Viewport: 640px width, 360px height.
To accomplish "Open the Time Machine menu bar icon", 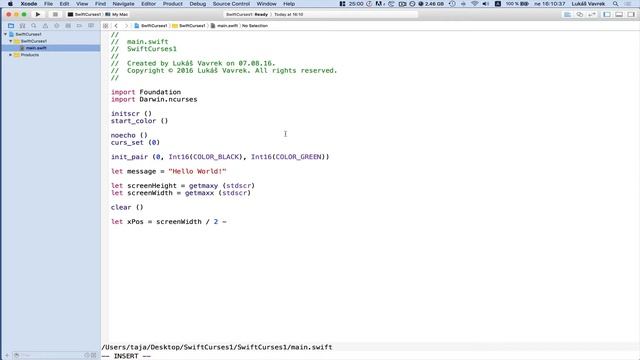I will pos(452,4).
